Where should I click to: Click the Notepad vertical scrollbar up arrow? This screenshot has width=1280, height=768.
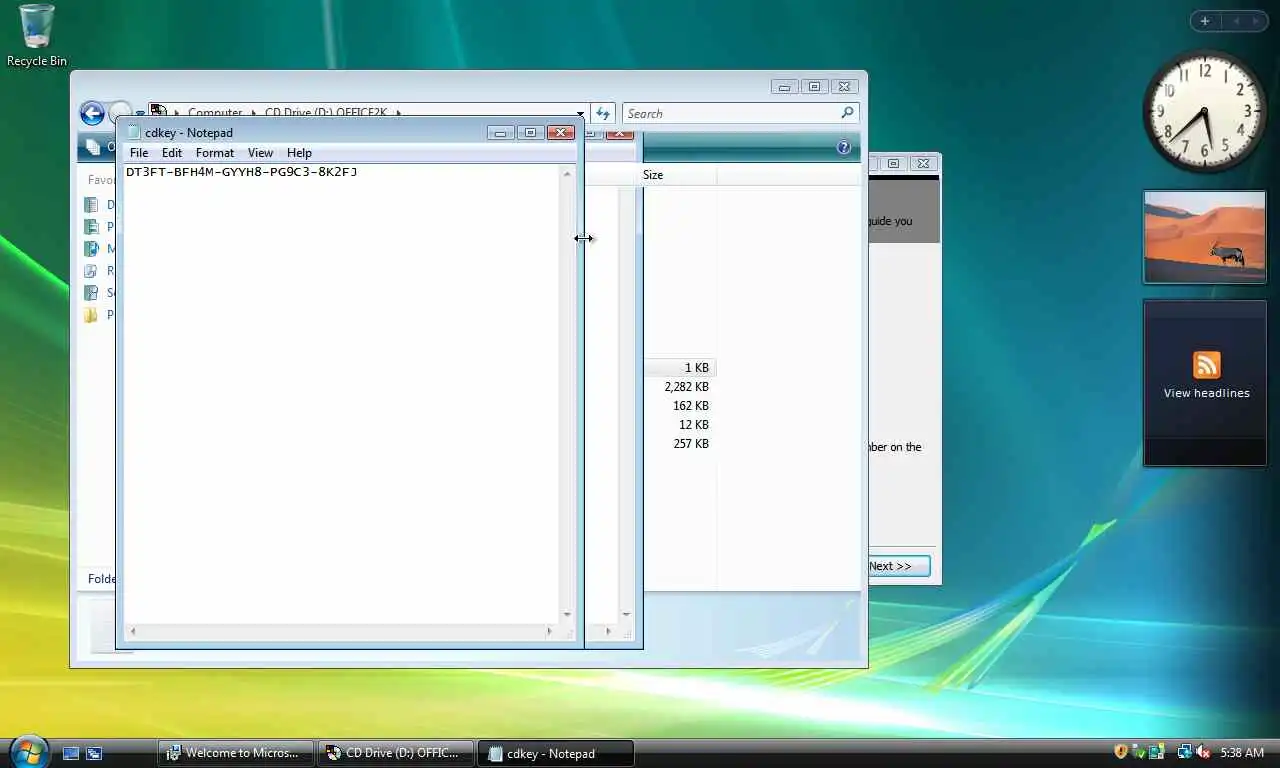click(x=567, y=174)
